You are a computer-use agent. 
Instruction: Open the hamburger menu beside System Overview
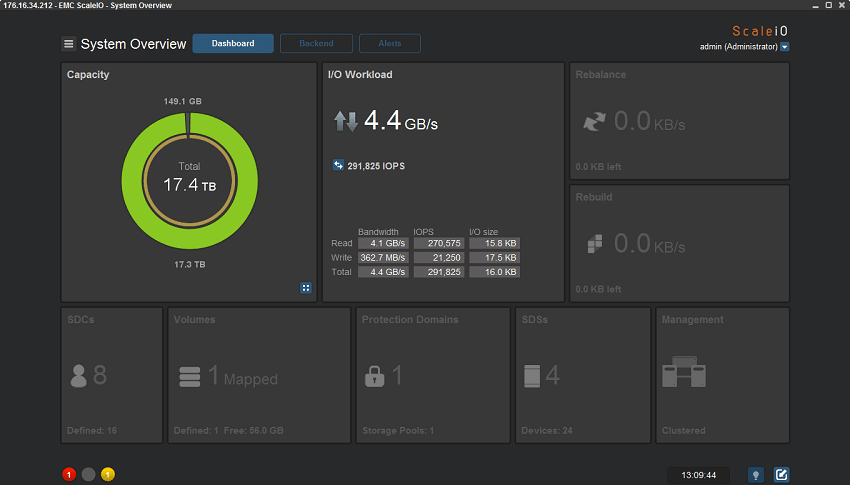pos(68,44)
